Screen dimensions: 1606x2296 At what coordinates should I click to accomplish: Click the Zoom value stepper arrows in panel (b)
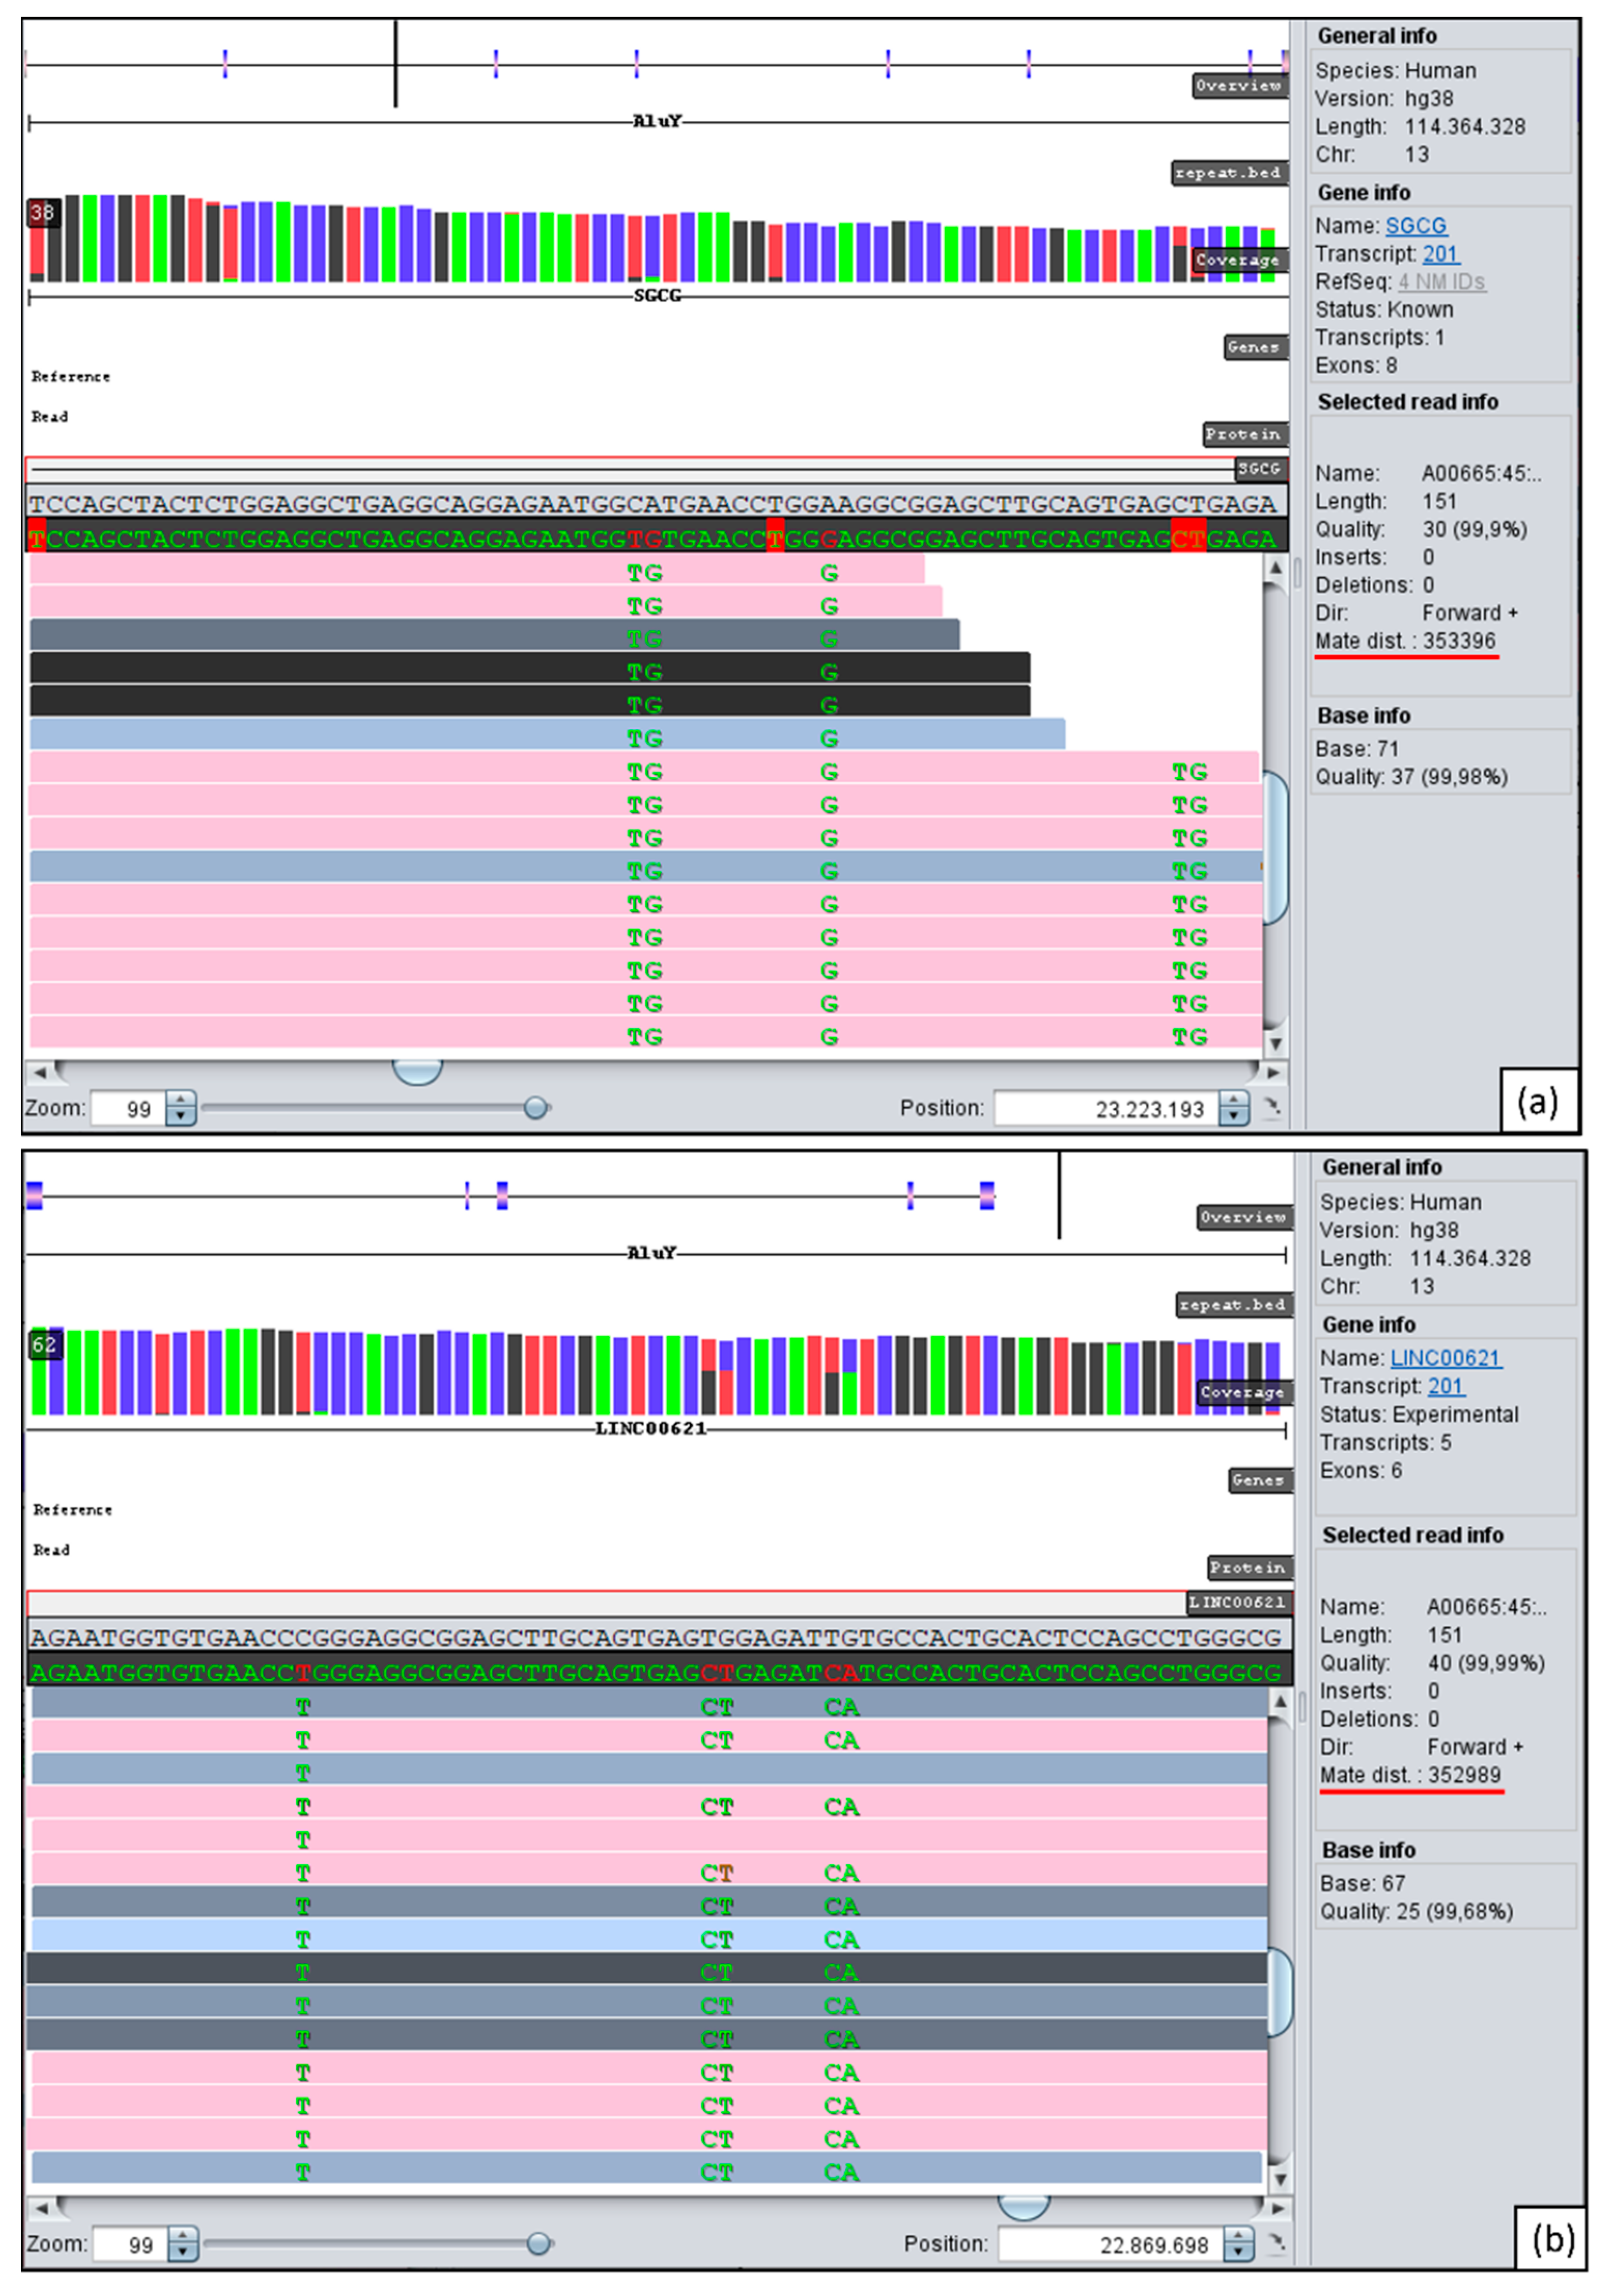click(183, 2244)
